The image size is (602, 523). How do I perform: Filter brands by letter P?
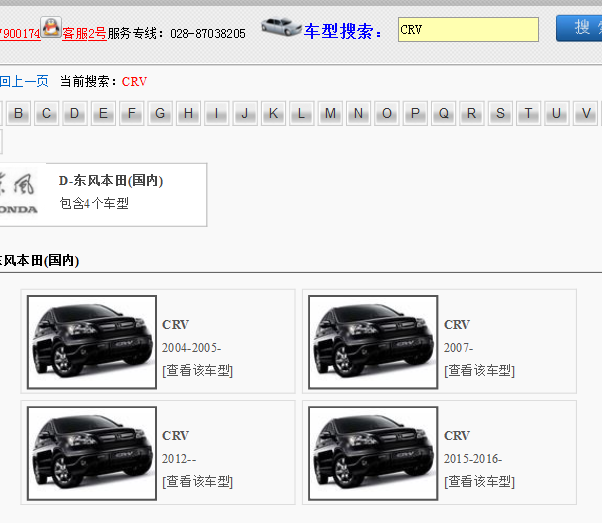tap(415, 113)
